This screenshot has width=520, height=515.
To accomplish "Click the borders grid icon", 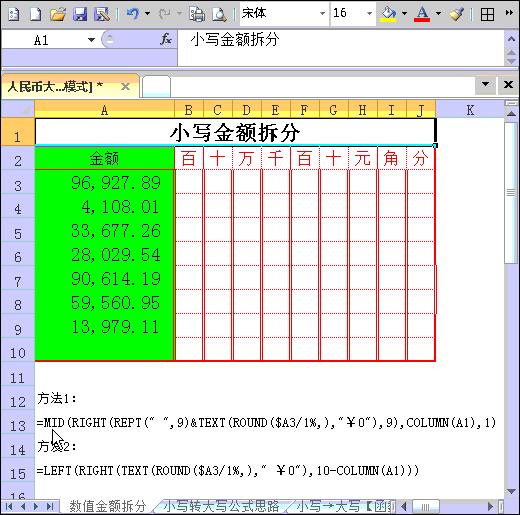I will point(487,14).
